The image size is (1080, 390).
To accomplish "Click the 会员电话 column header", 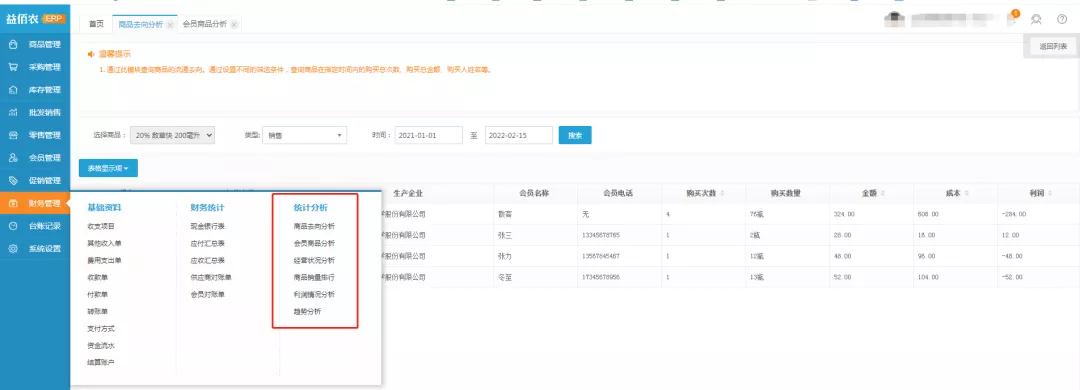I will point(619,194).
